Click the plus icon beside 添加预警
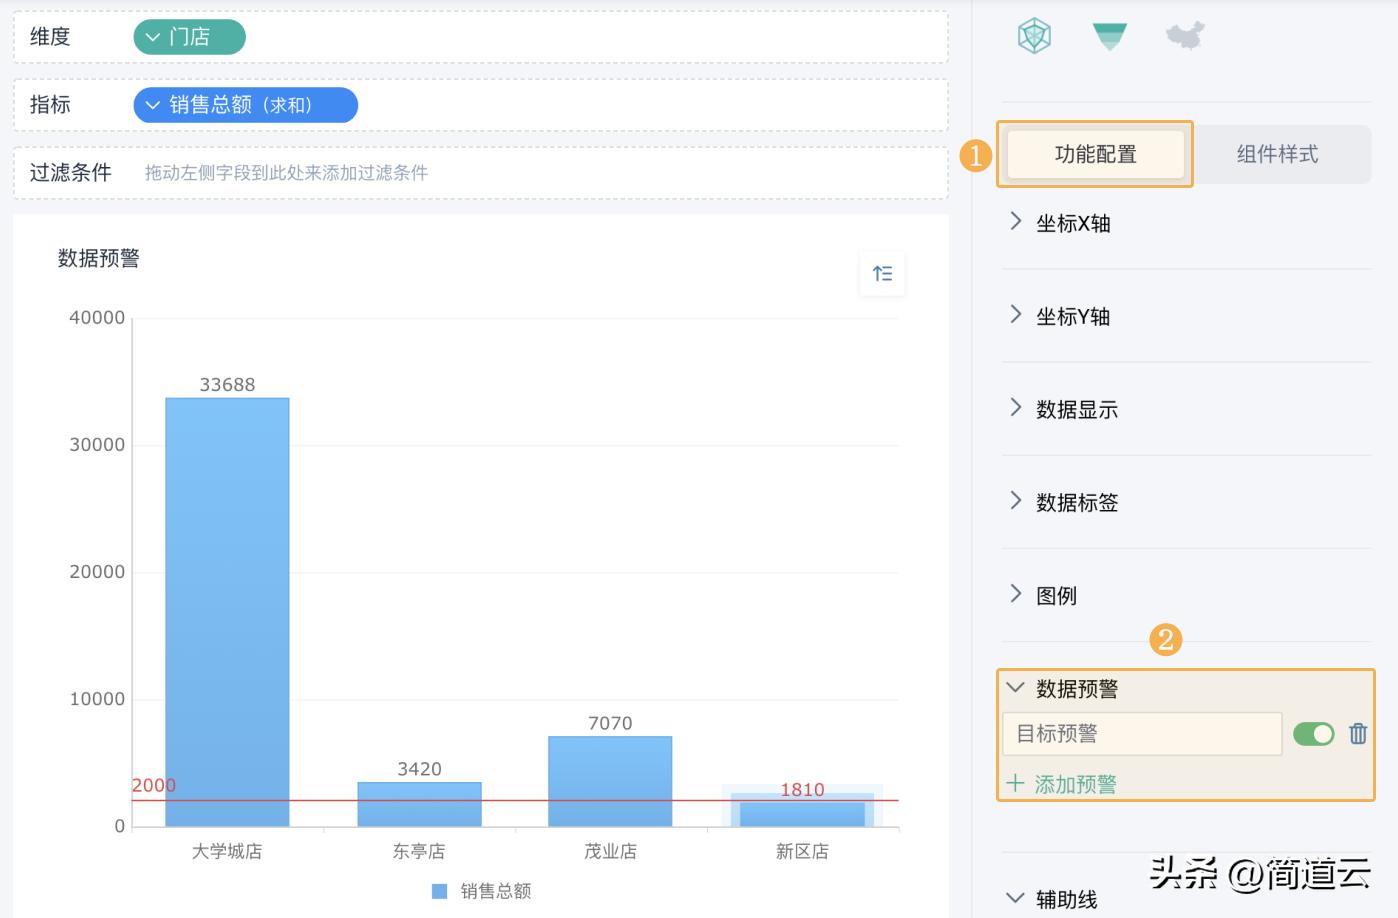This screenshot has height=918, width=1398. click(x=1015, y=783)
